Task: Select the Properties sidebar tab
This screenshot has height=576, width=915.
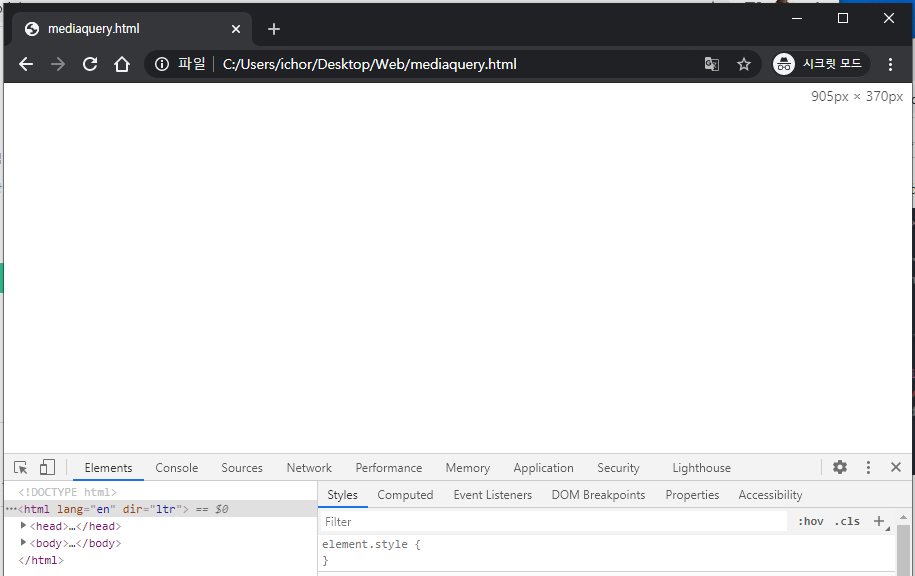Action: point(692,495)
